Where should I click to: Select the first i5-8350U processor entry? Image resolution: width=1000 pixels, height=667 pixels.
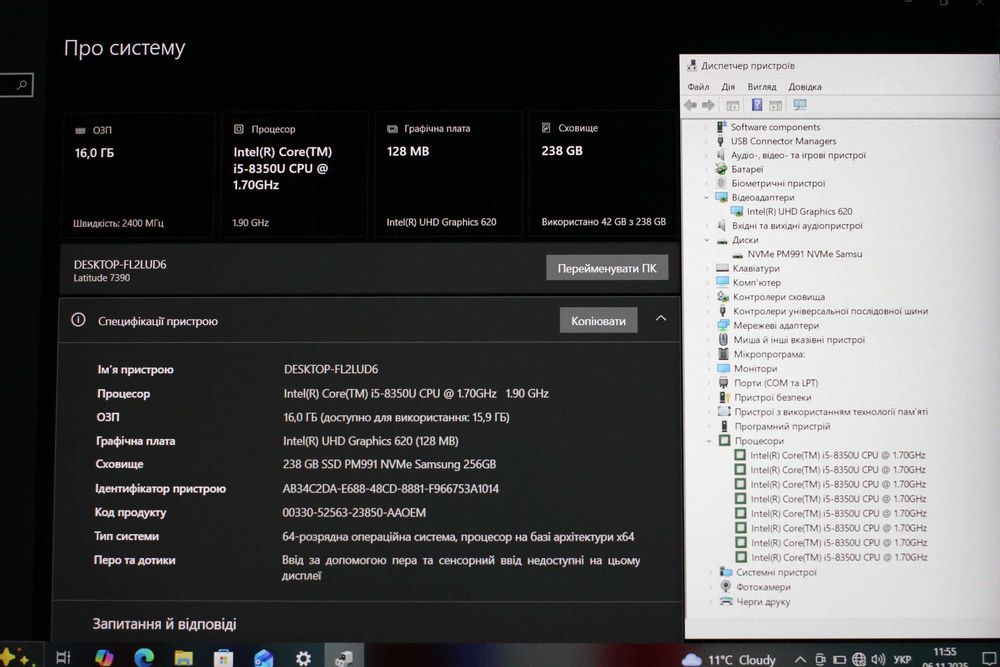point(837,455)
